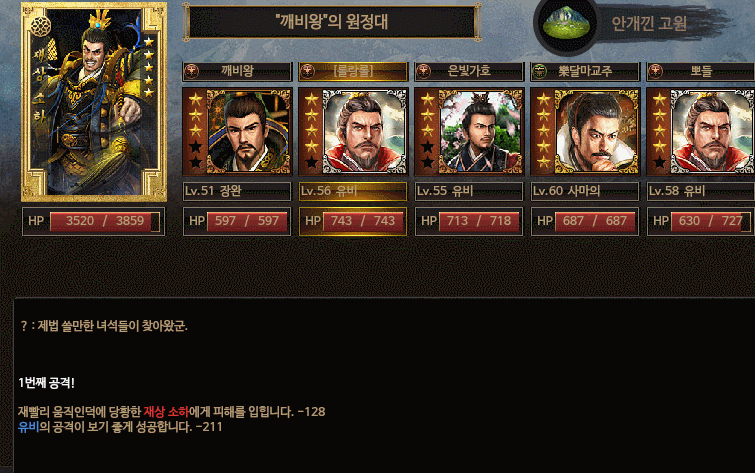Click faction emblem beside [롤랑롤] name
The height and width of the screenshot is (473, 755).
307,71
